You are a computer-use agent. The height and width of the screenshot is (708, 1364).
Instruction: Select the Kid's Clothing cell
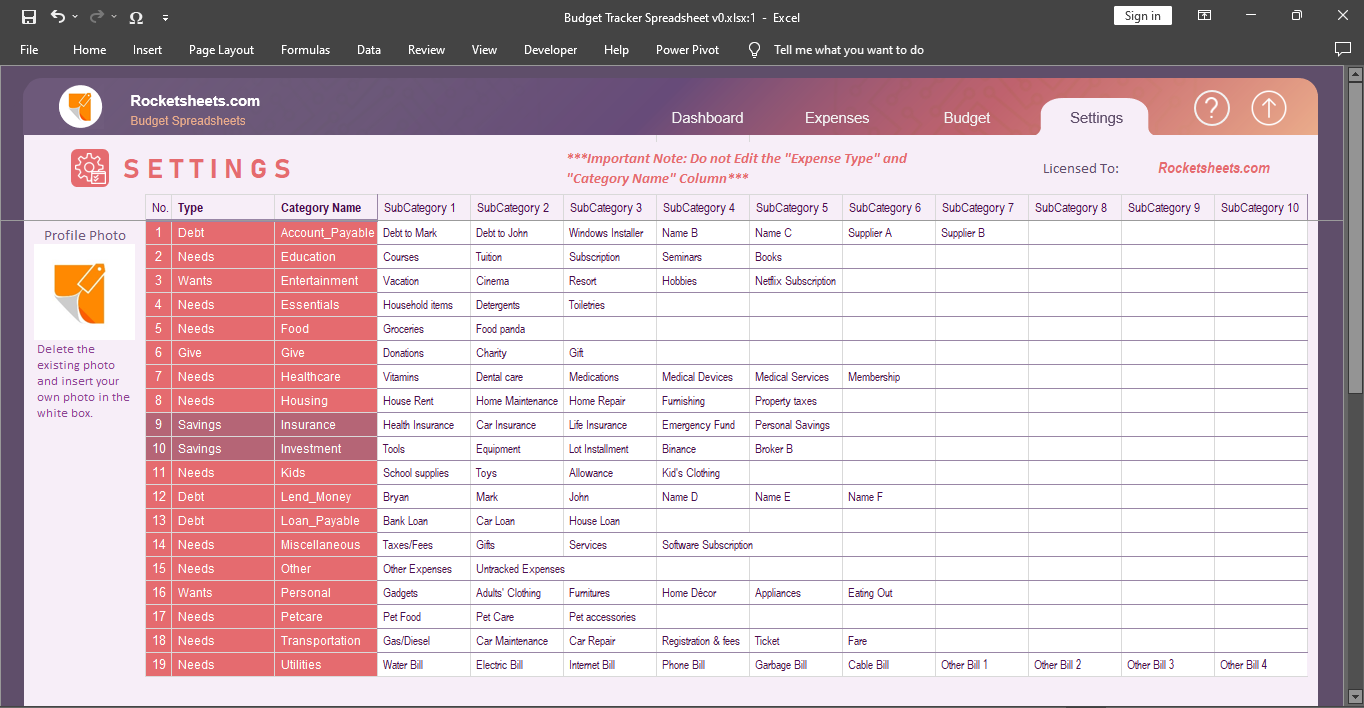[x=703, y=473]
